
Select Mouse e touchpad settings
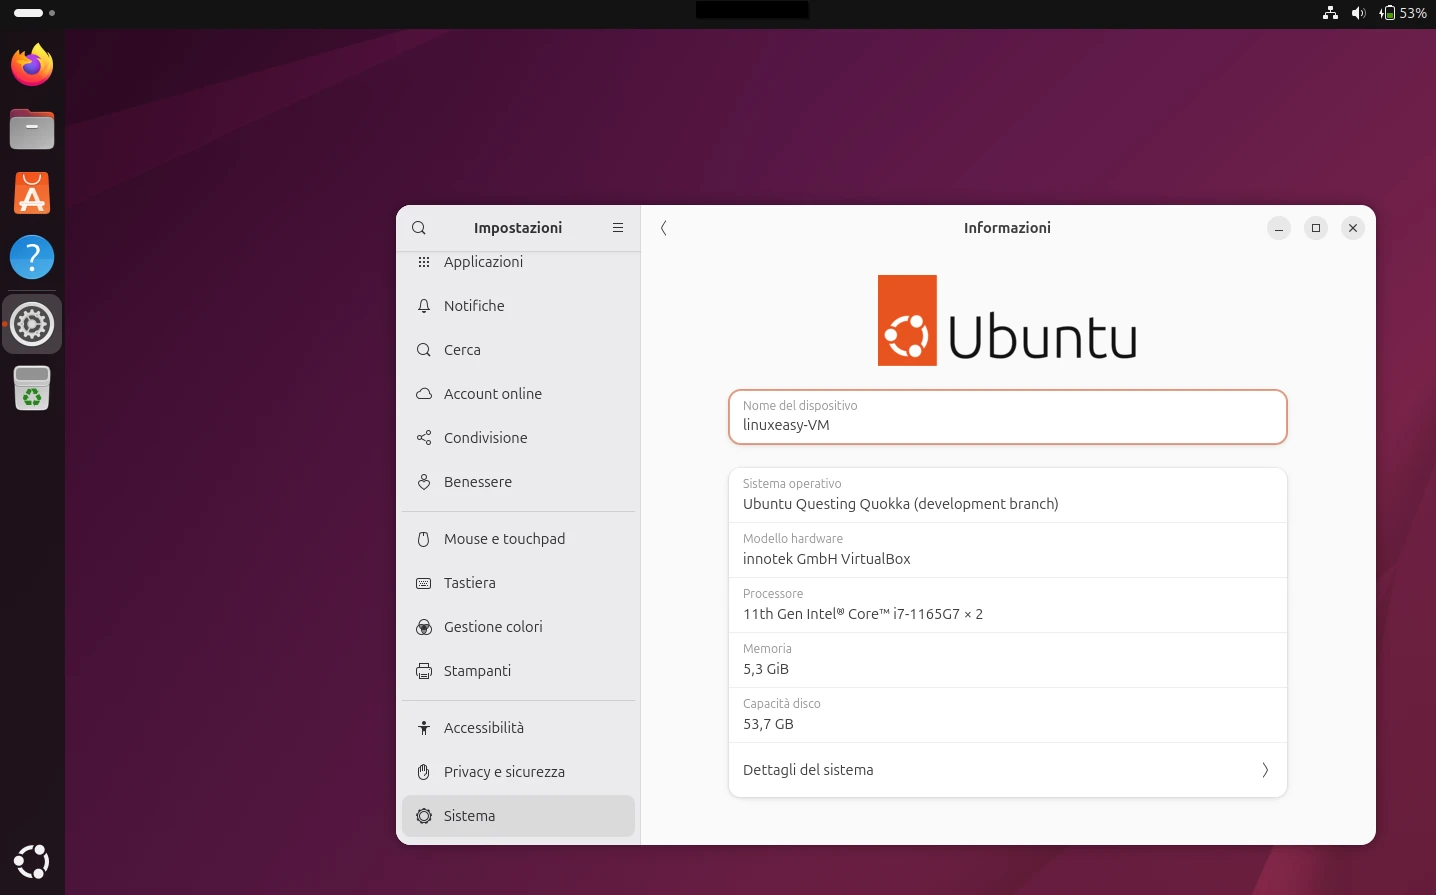pos(504,538)
